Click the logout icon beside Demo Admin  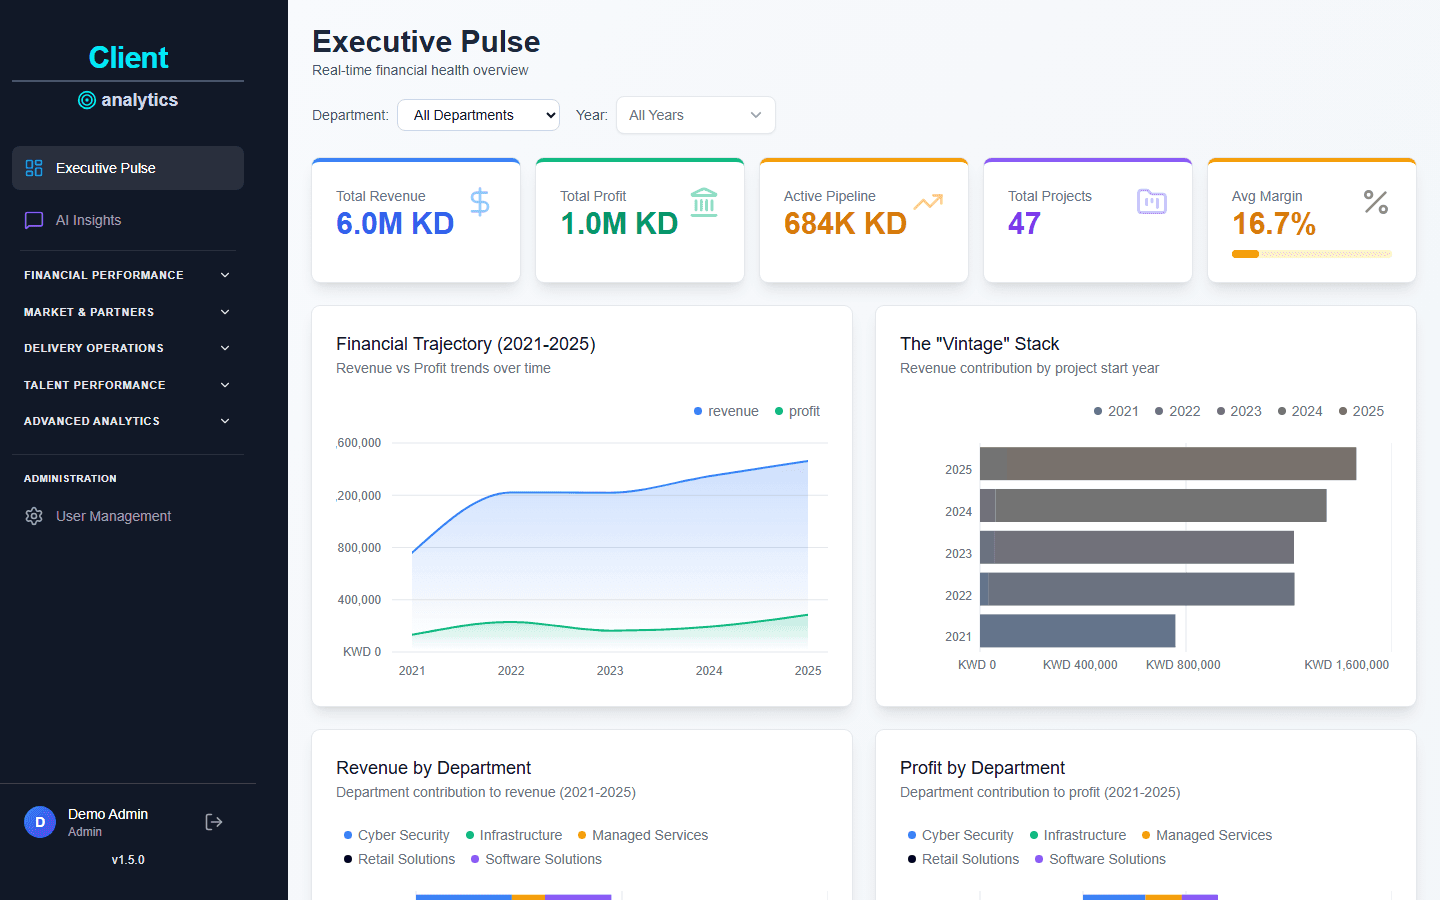coord(214,822)
